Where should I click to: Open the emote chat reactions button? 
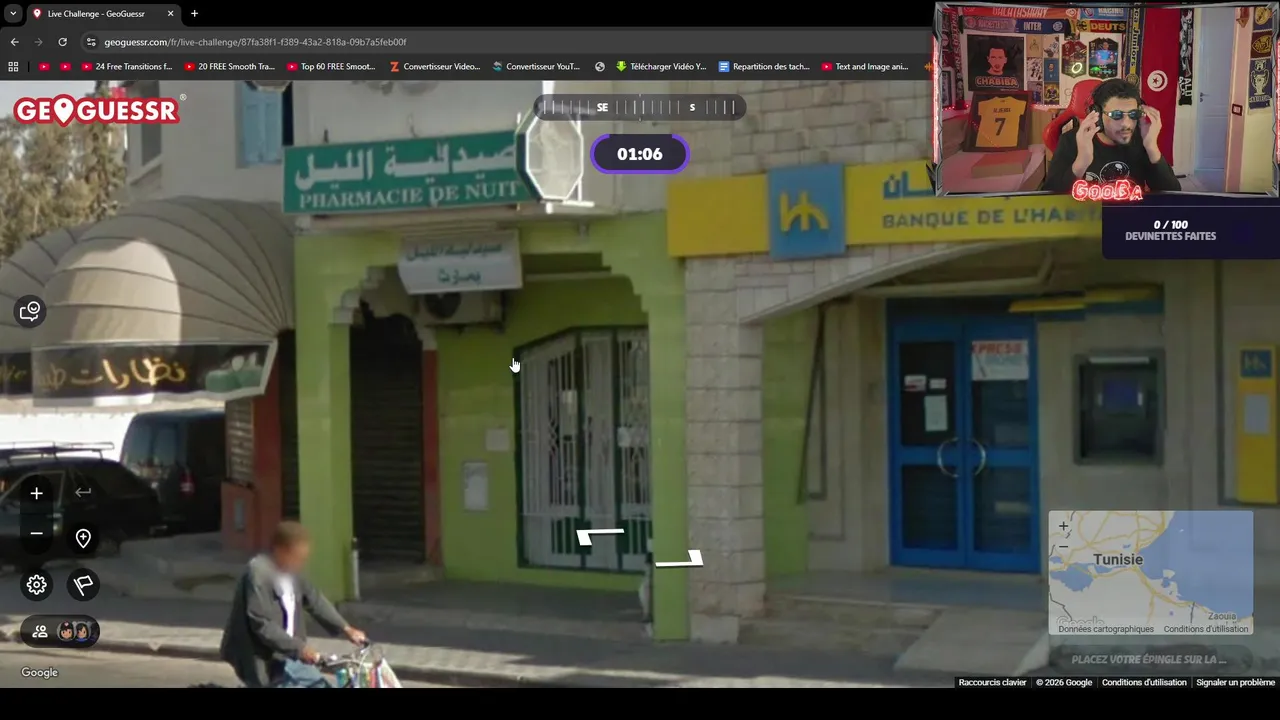coord(30,311)
